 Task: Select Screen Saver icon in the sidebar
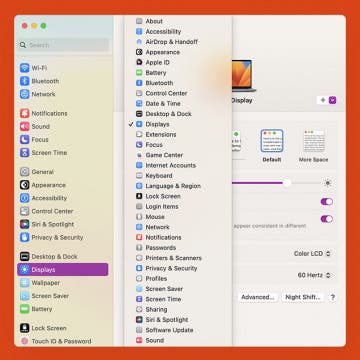24,296
